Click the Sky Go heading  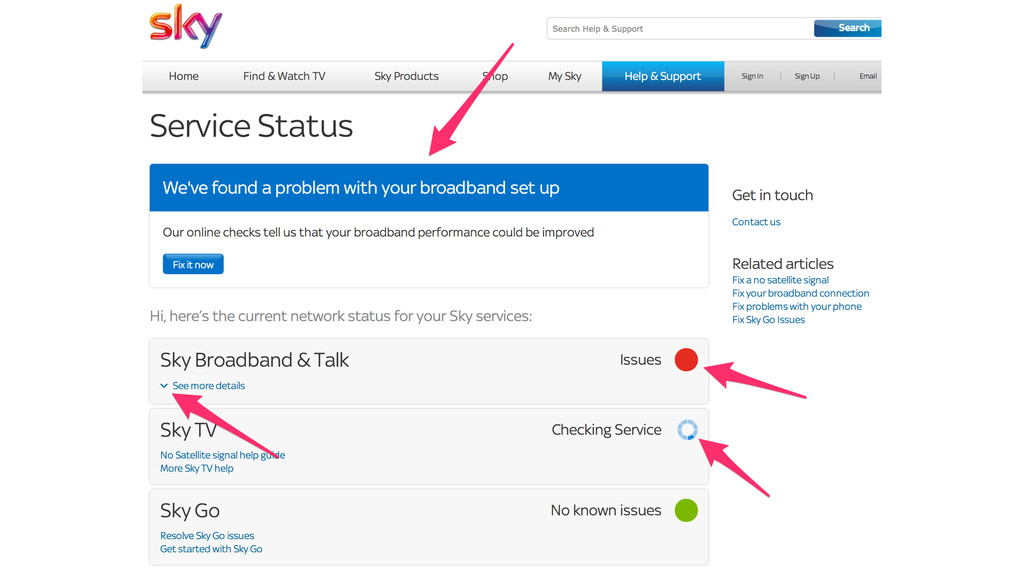click(190, 511)
